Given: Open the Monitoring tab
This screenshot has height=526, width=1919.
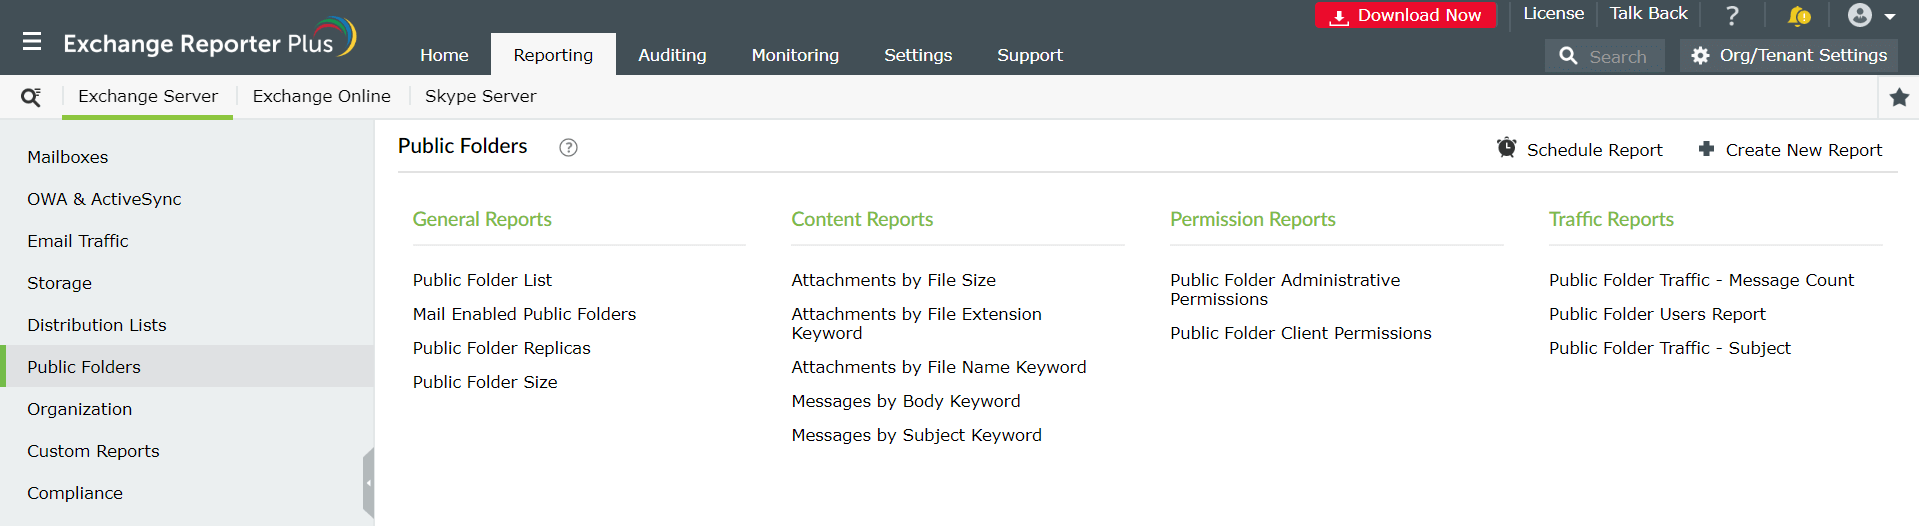Looking at the screenshot, I should (x=795, y=55).
